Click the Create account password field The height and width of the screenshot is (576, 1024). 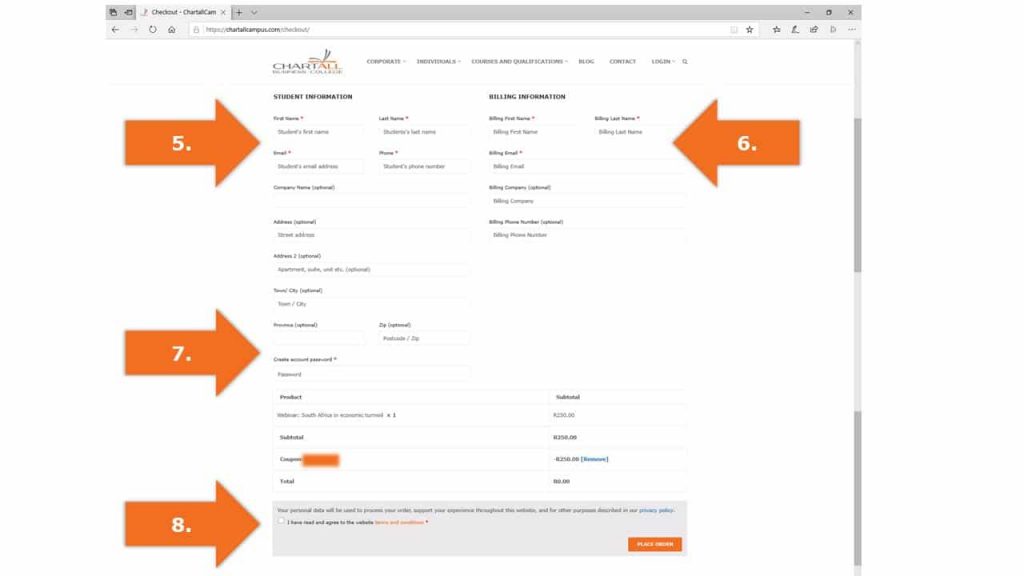[370, 374]
